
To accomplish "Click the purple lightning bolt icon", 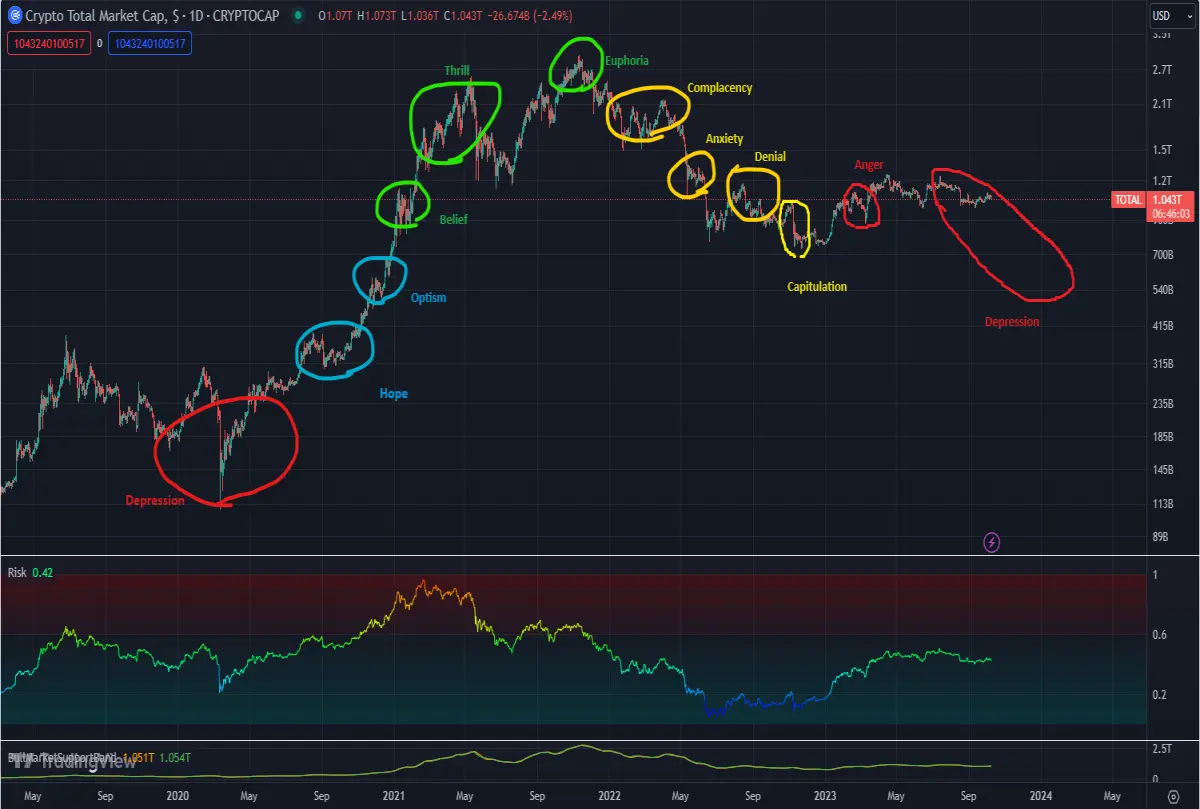I will (992, 542).
